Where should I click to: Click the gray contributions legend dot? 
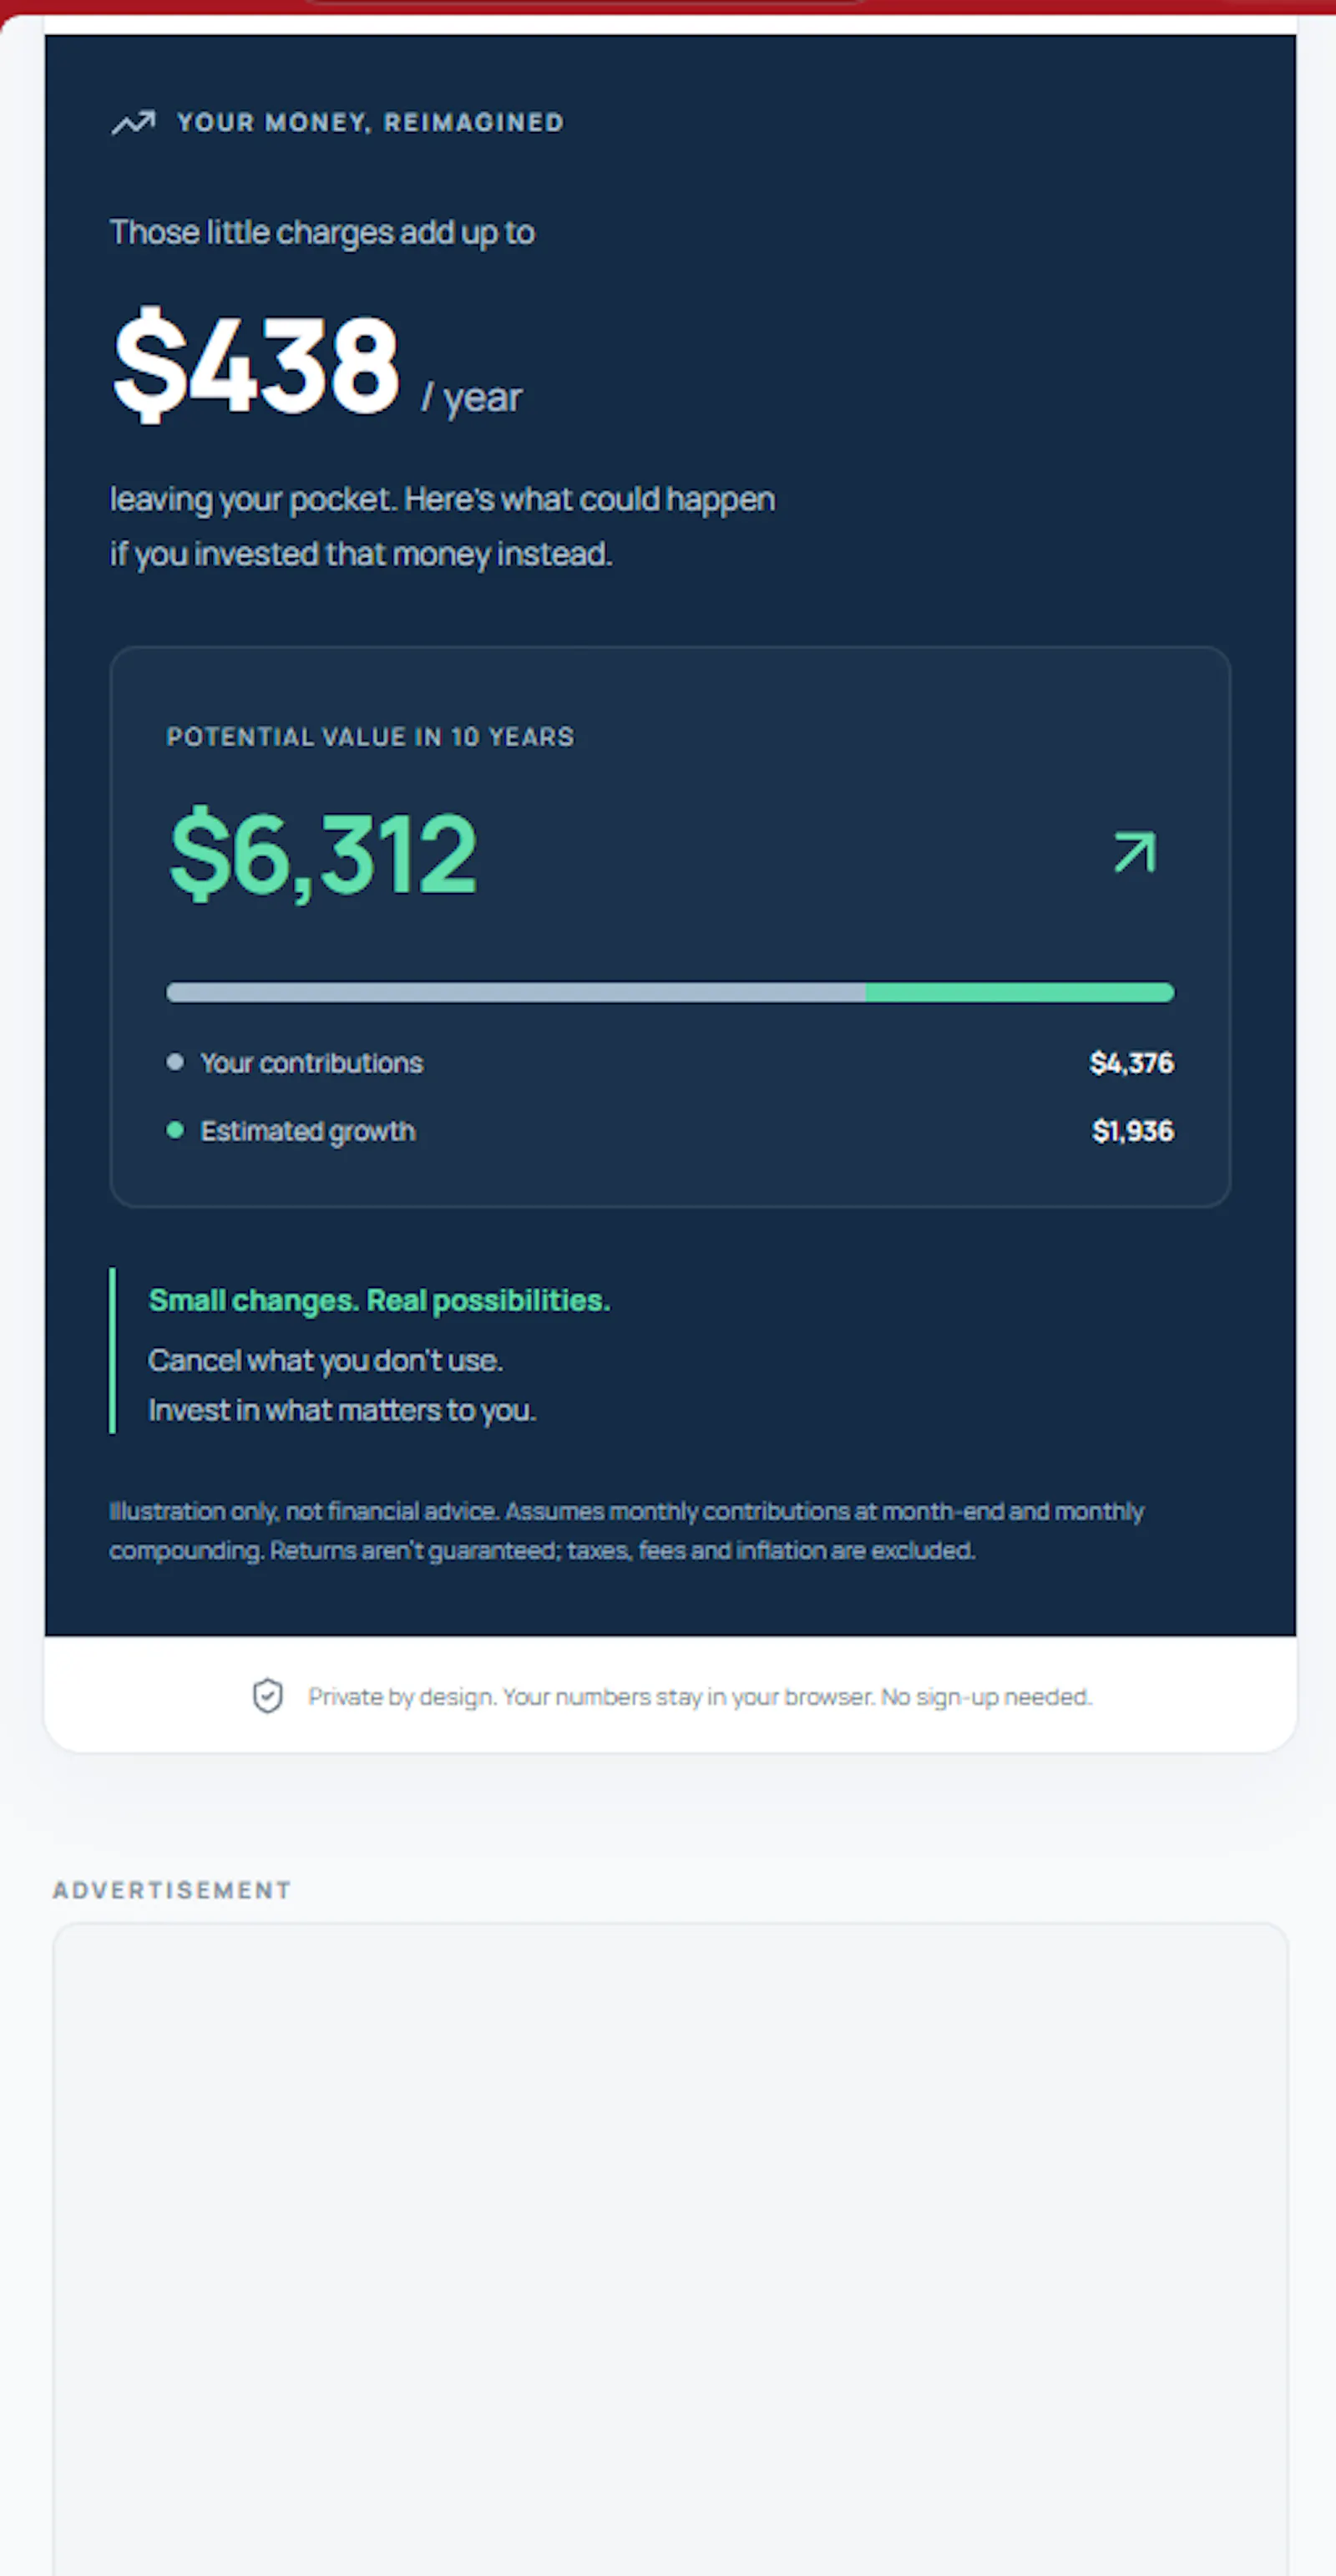click(175, 1062)
